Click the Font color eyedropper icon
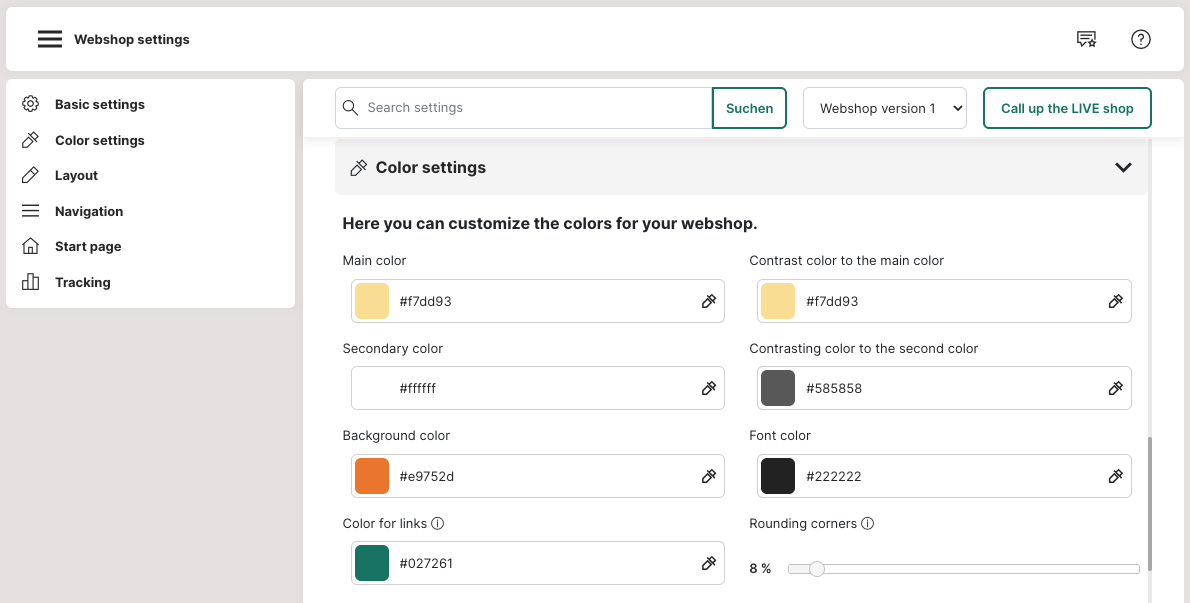The image size is (1190, 603). 1116,476
